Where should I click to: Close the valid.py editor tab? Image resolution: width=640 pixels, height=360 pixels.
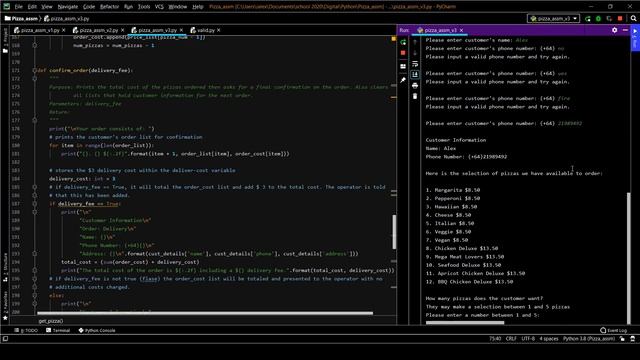click(x=219, y=30)
